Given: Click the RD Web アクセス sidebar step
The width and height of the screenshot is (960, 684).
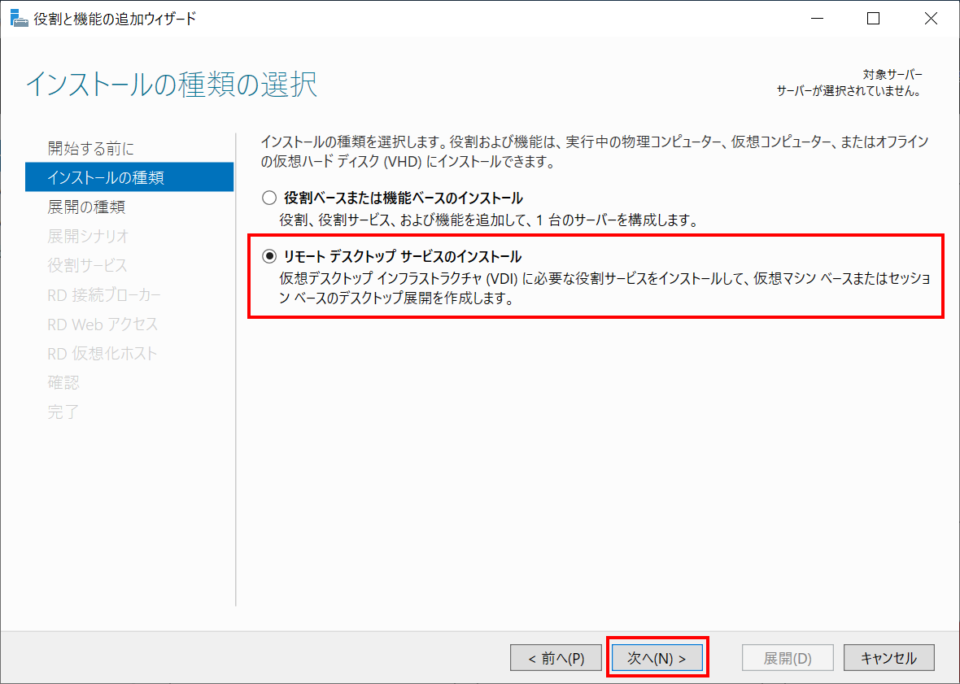Looking at the screenshot, I should (103, 324).
